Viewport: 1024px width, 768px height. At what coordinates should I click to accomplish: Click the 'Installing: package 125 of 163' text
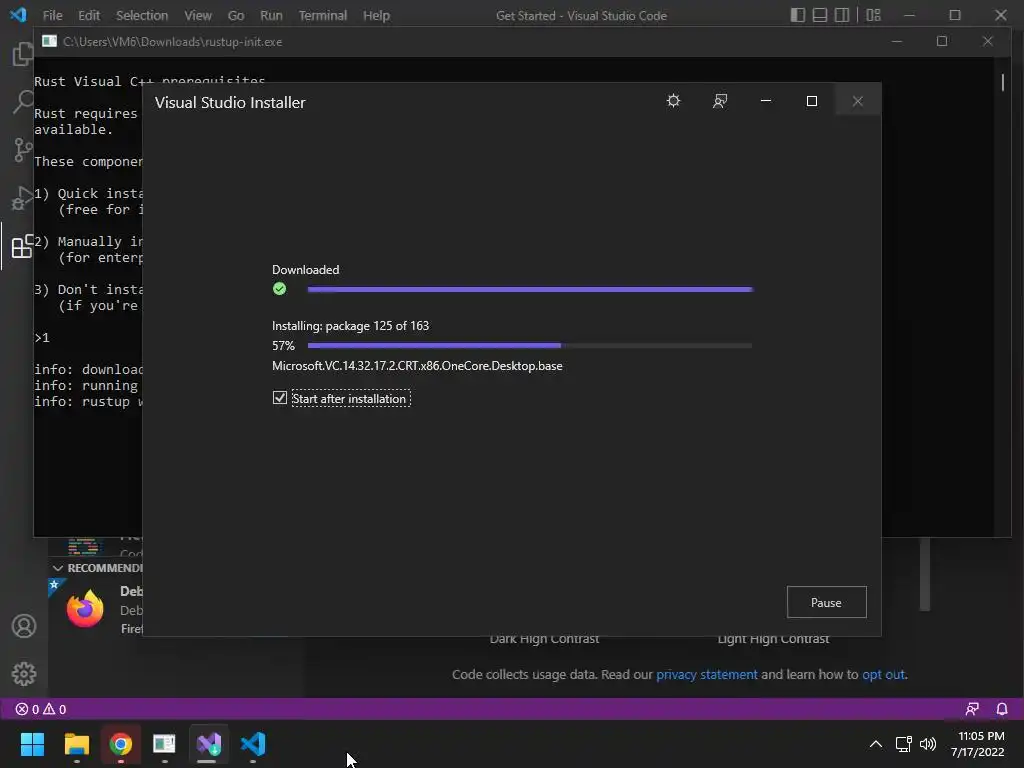tap(351, 326)
